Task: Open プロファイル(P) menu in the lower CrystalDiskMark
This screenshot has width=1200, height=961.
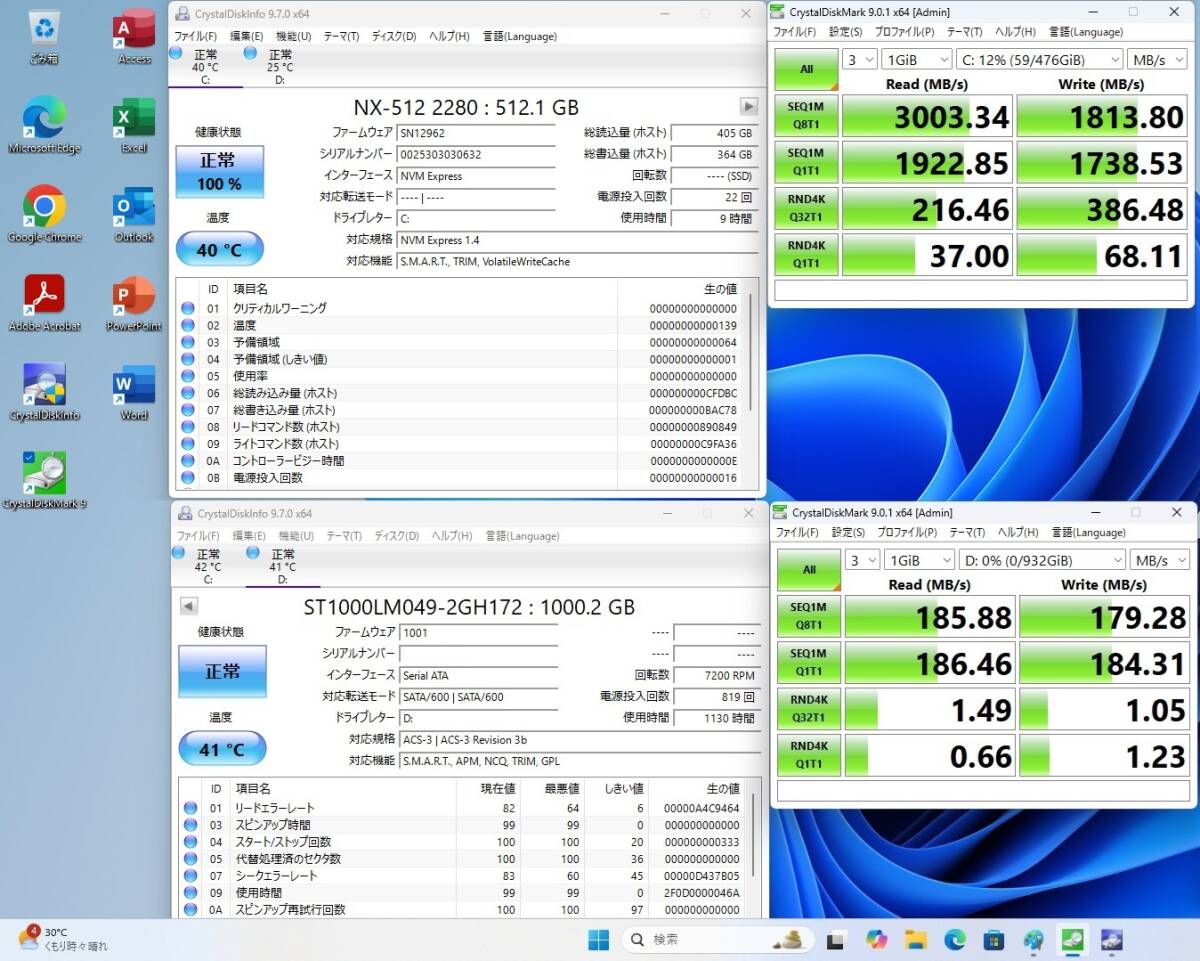Action: (x=906, y=532)
